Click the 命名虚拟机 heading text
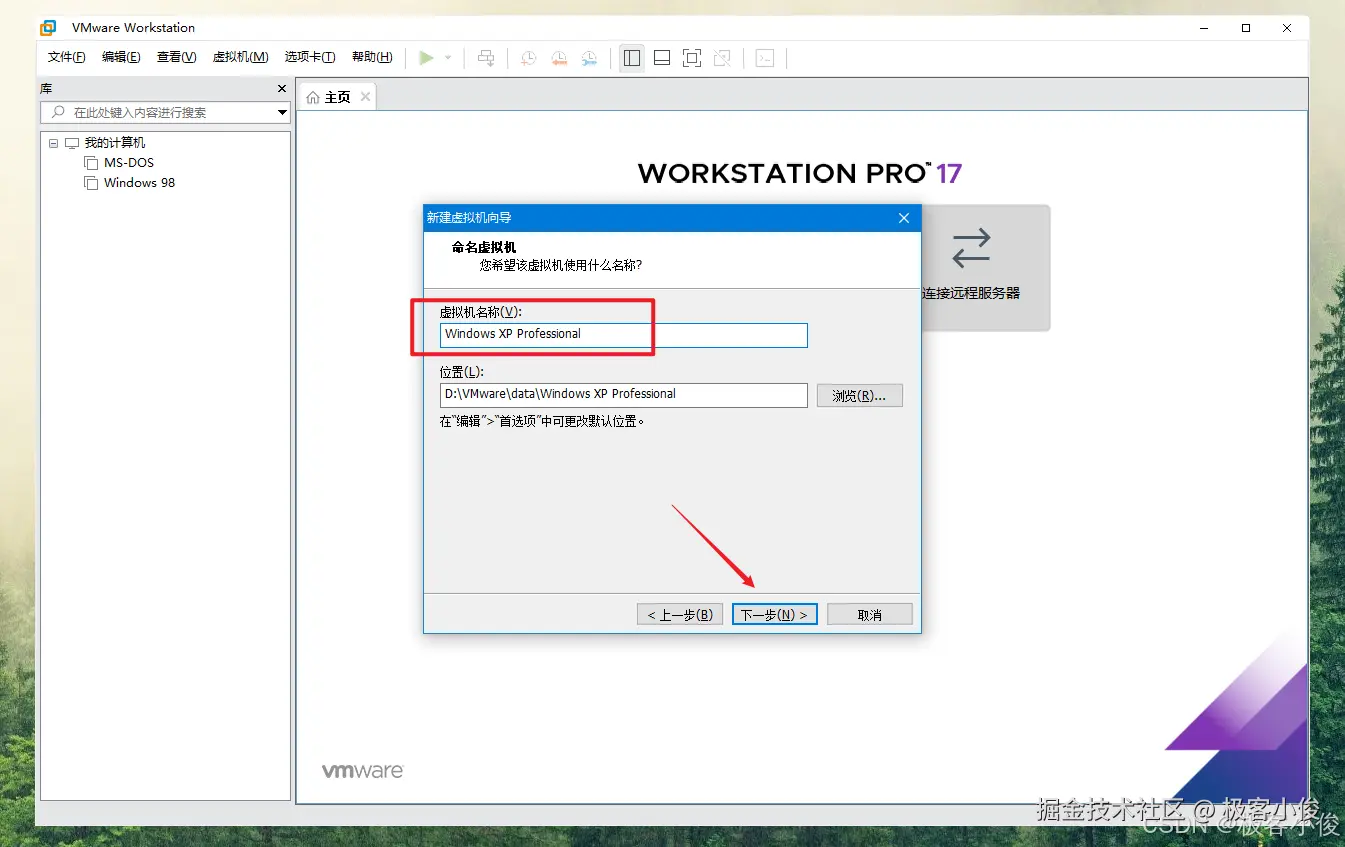 [484, 247]
